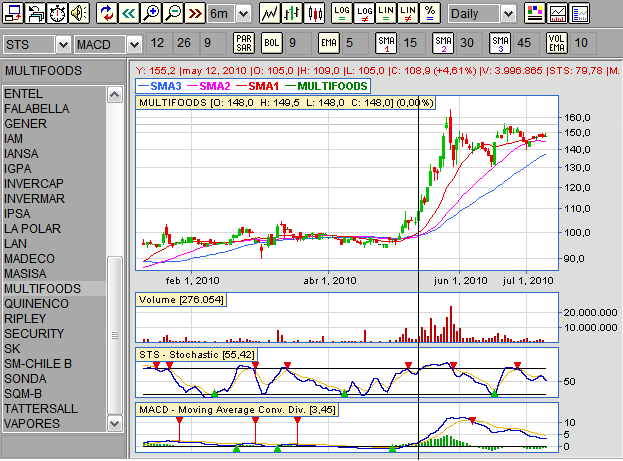Edit the SMA3 period 45 field
The height and width of the screenshot is (461, 623).
coord(526,43)
